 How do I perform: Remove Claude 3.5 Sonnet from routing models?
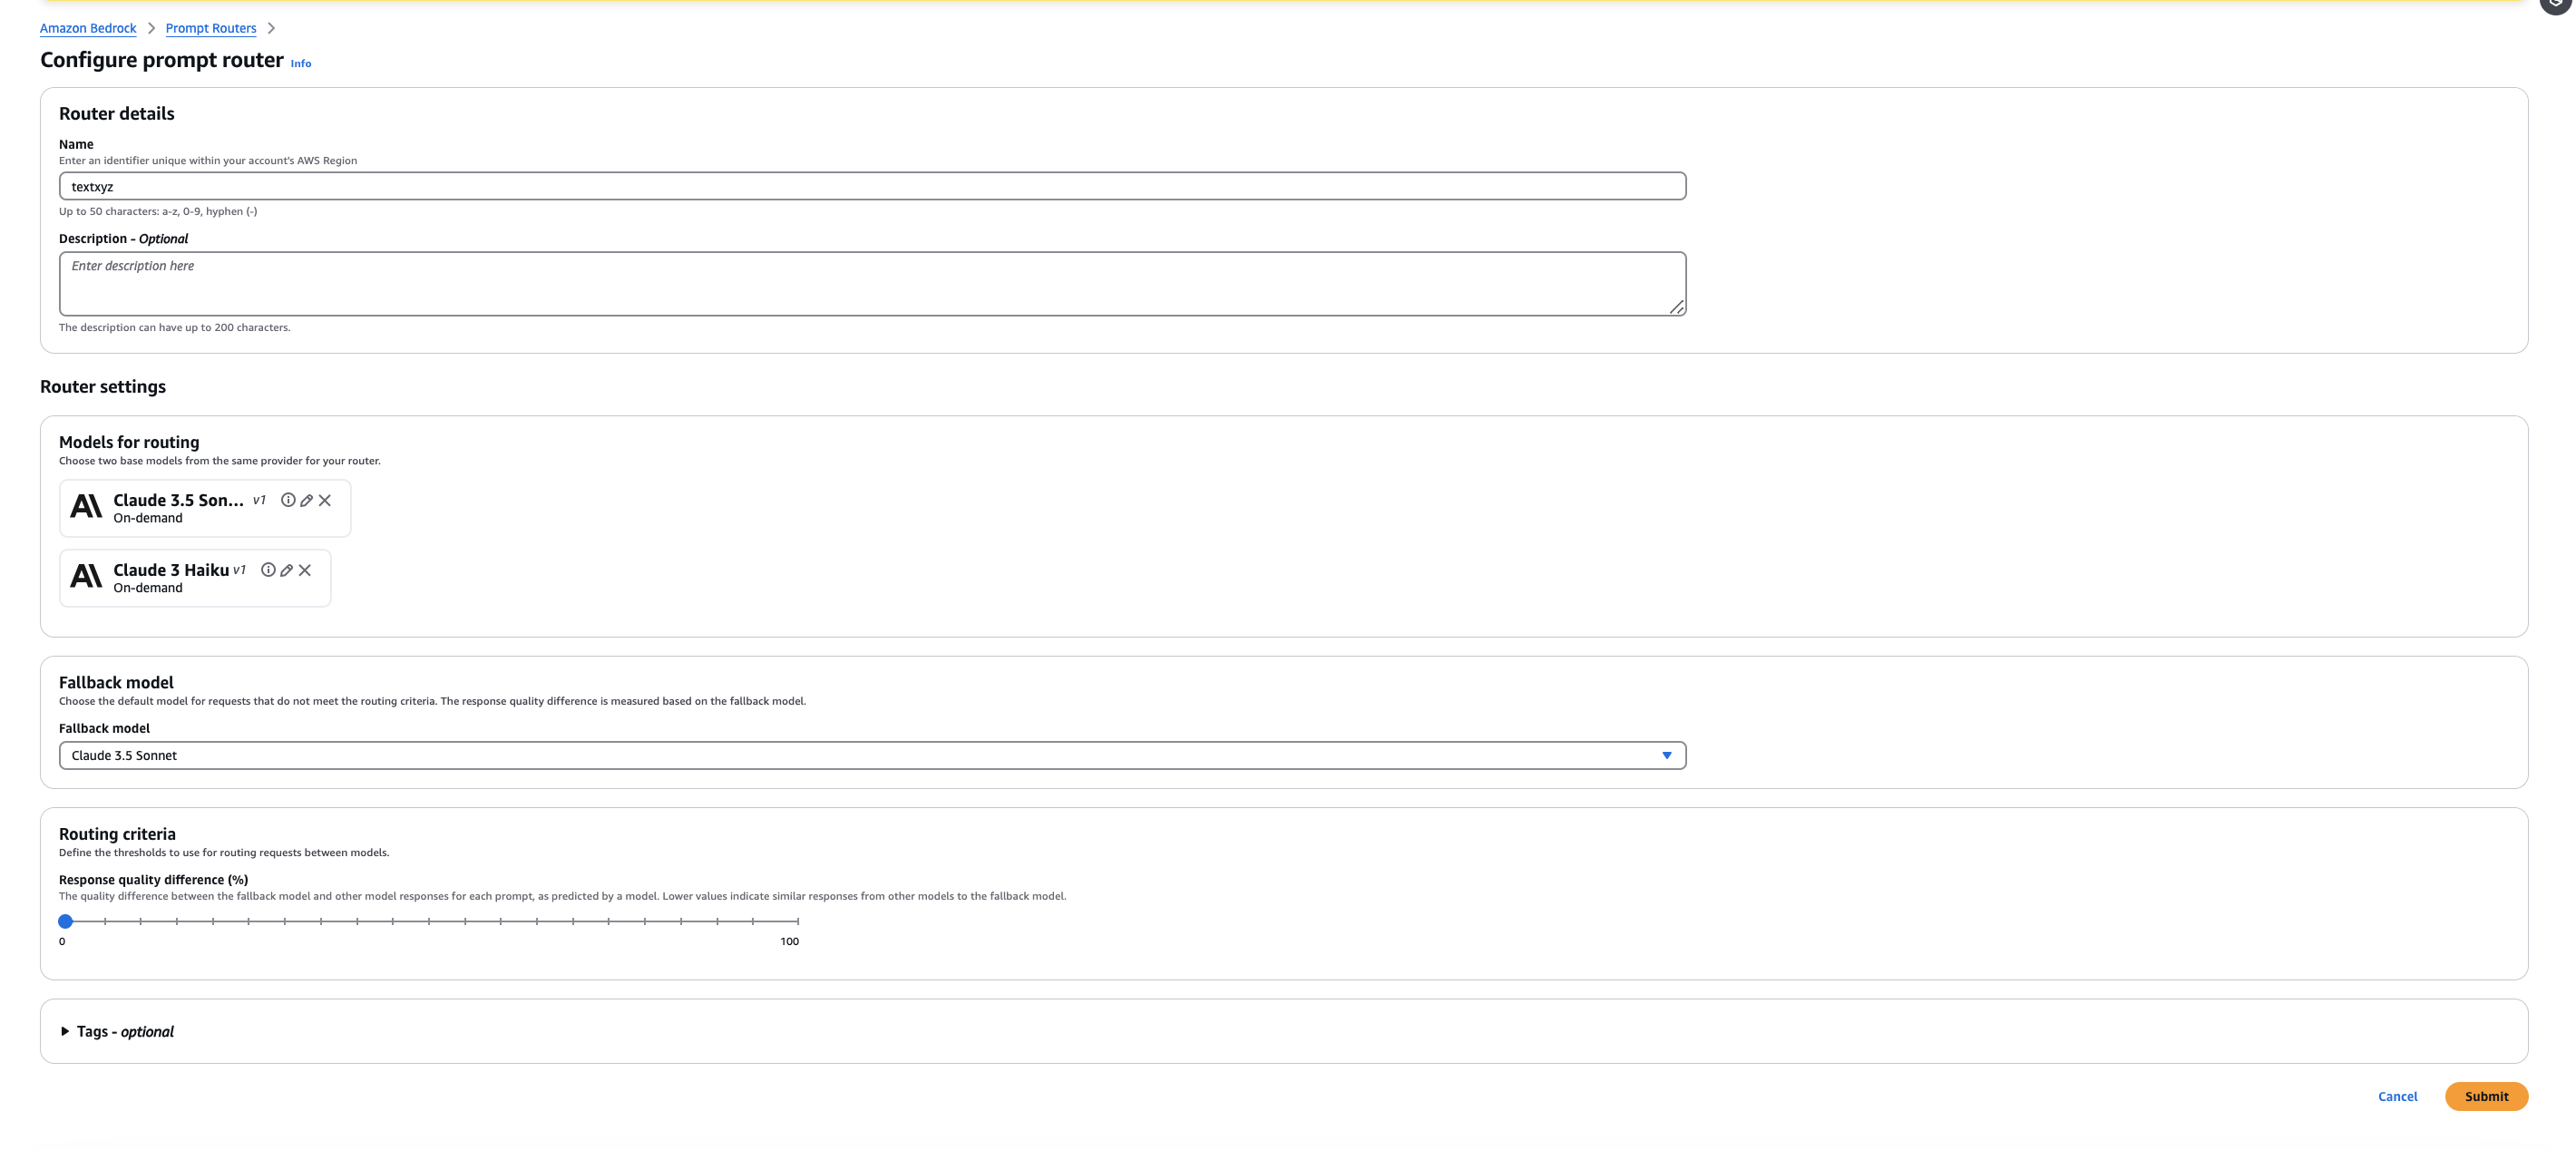coord(325,500)
